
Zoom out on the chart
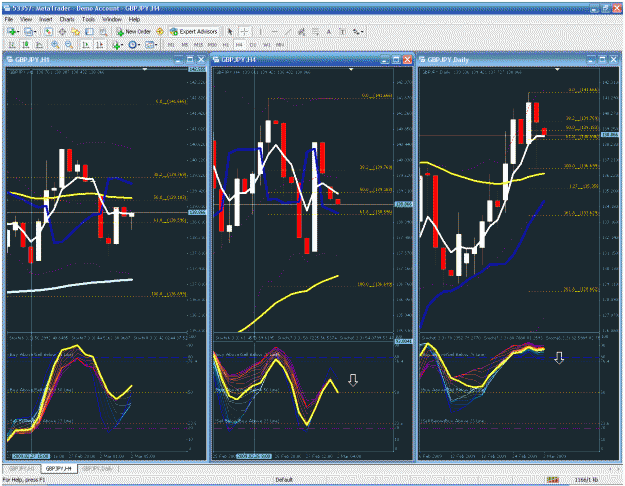pos(69,45)
